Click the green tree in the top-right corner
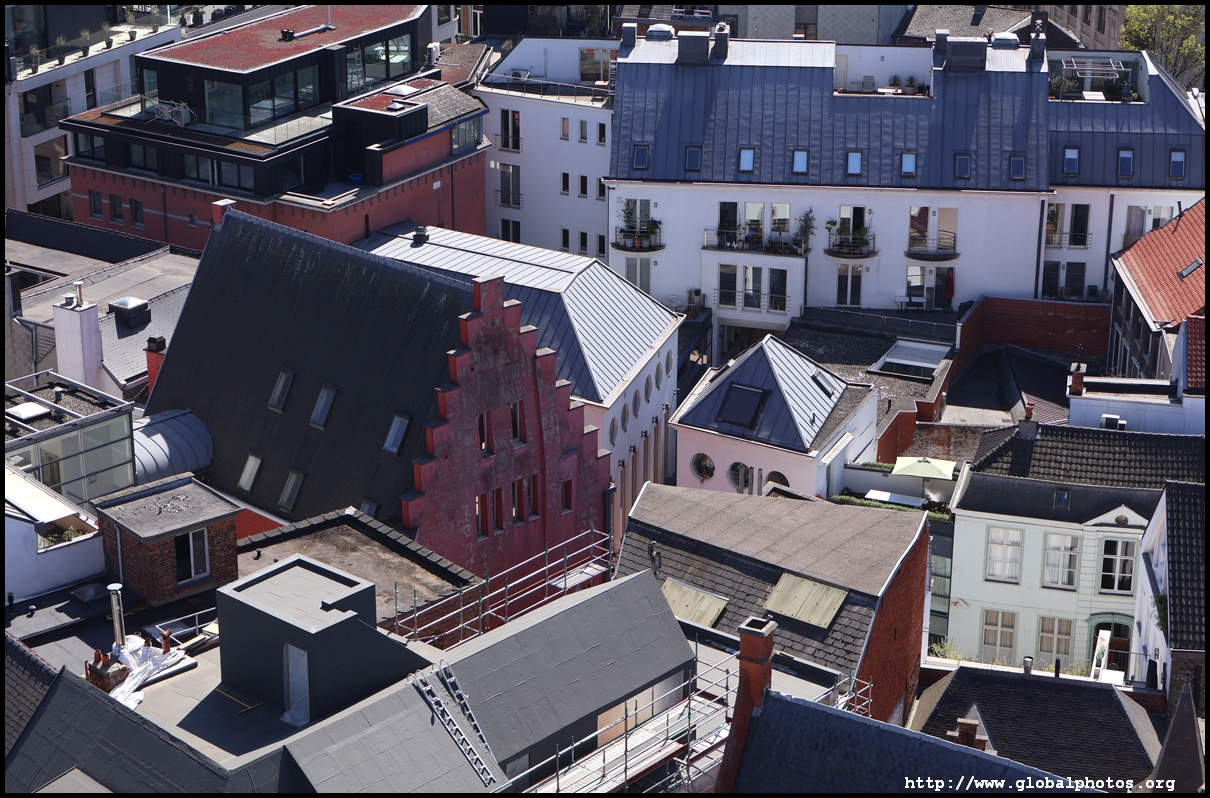The image size is (1210, 798). (x=1168, y=35)
